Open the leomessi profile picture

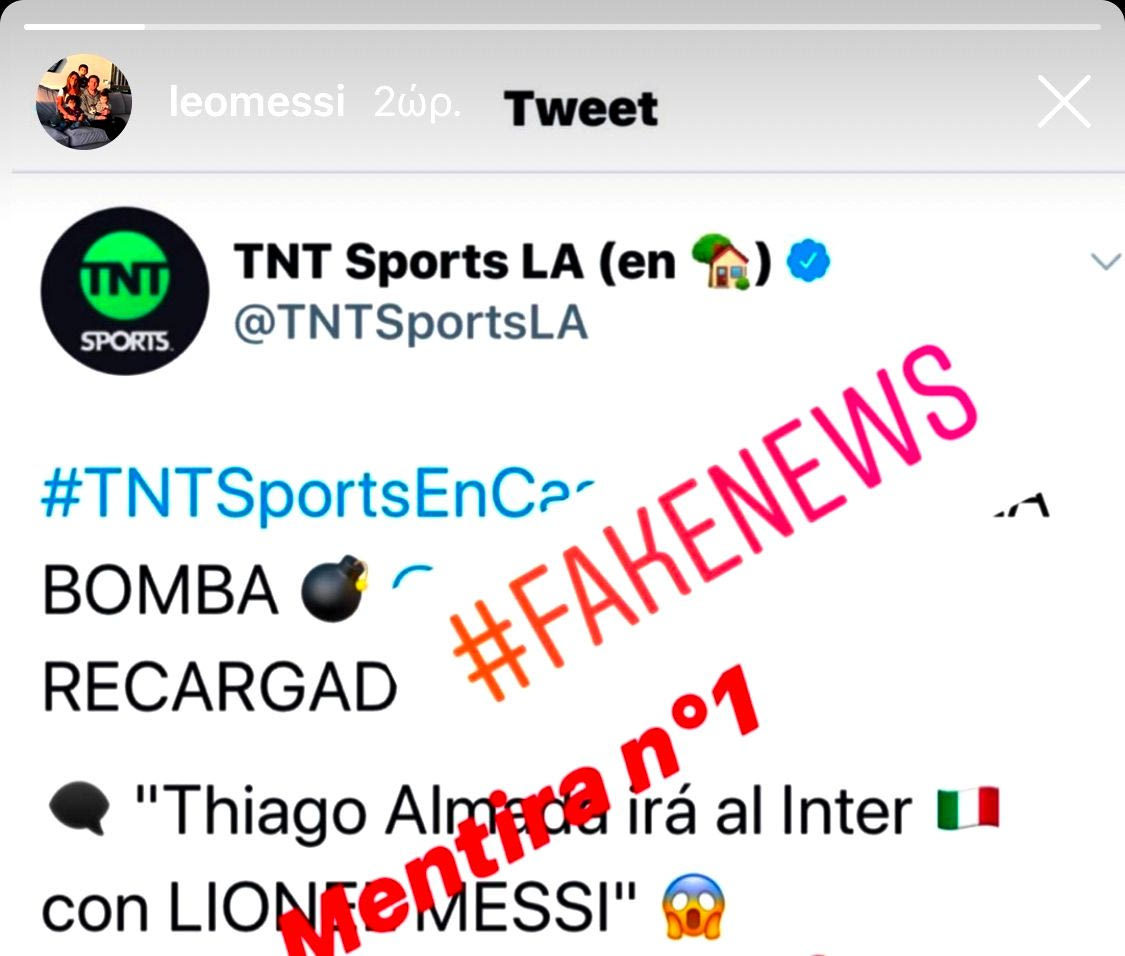click(84, 101)
